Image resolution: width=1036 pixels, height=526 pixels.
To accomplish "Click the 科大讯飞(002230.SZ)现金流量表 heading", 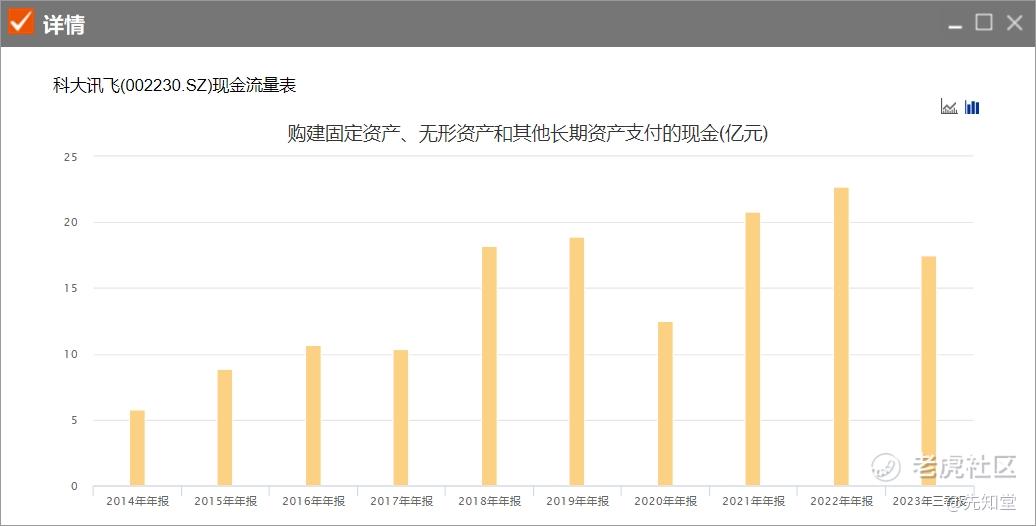I will (x=174, y=85).
